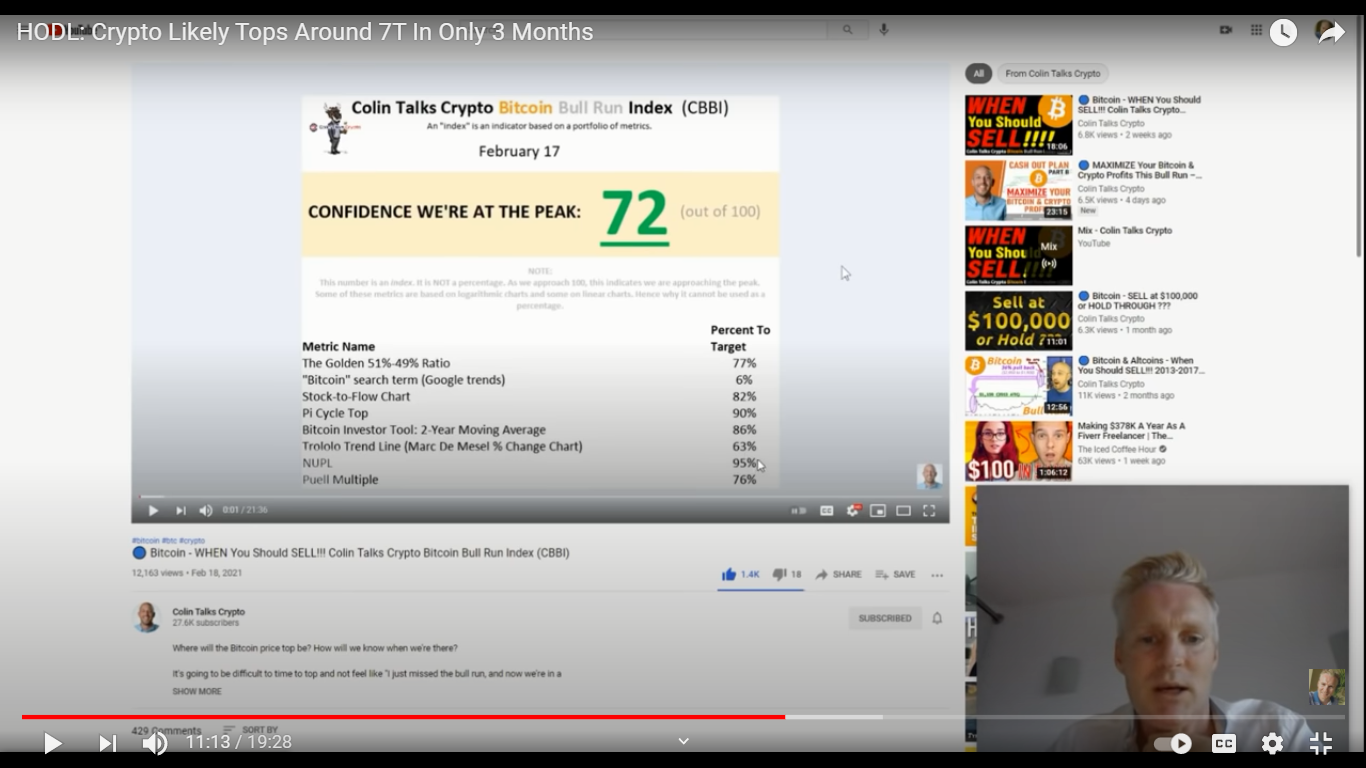Image resolution: width=1366 pixels, height=768 pixels.
Task: Toggle closed captions in fullscreen player
Action: [x=1223, y=743]
